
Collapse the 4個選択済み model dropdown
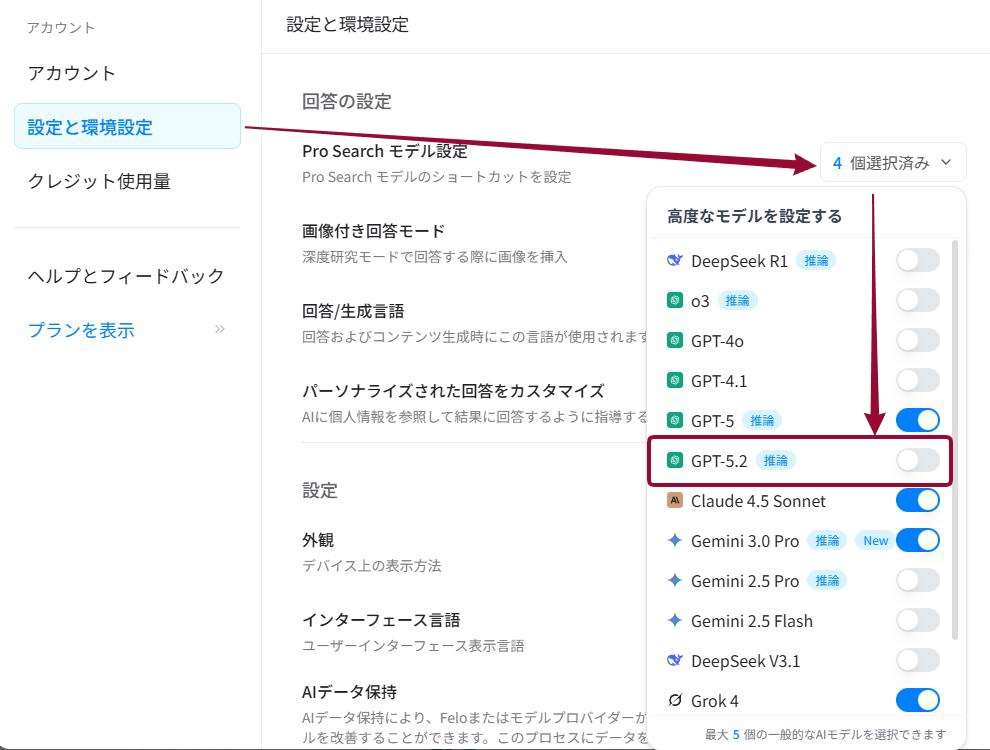tap(893, 162)
